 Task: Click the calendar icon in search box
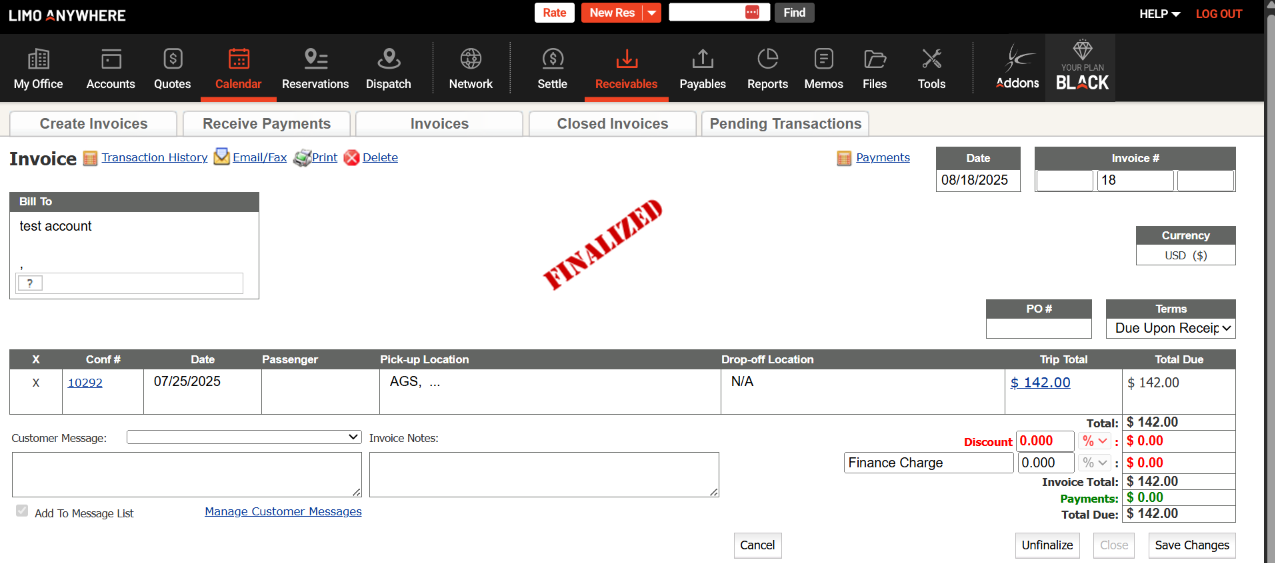[x=752, y=13]
